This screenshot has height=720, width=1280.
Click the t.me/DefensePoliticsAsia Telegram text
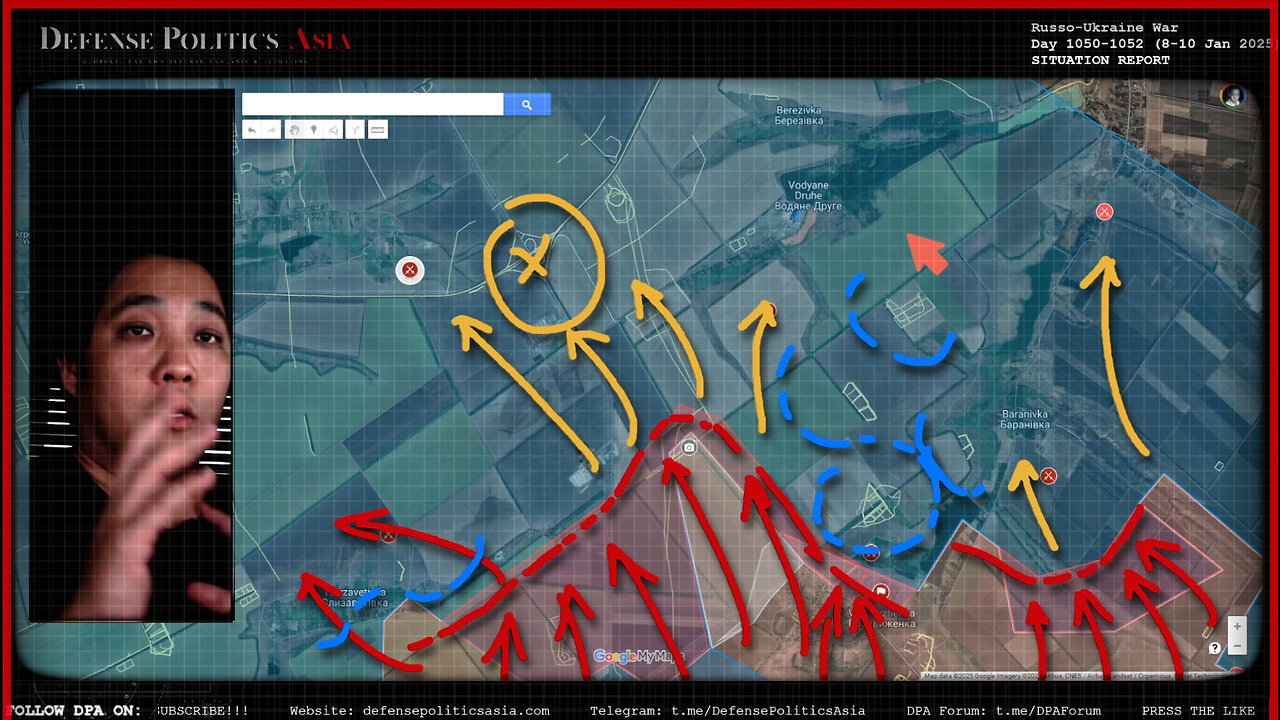769,711
